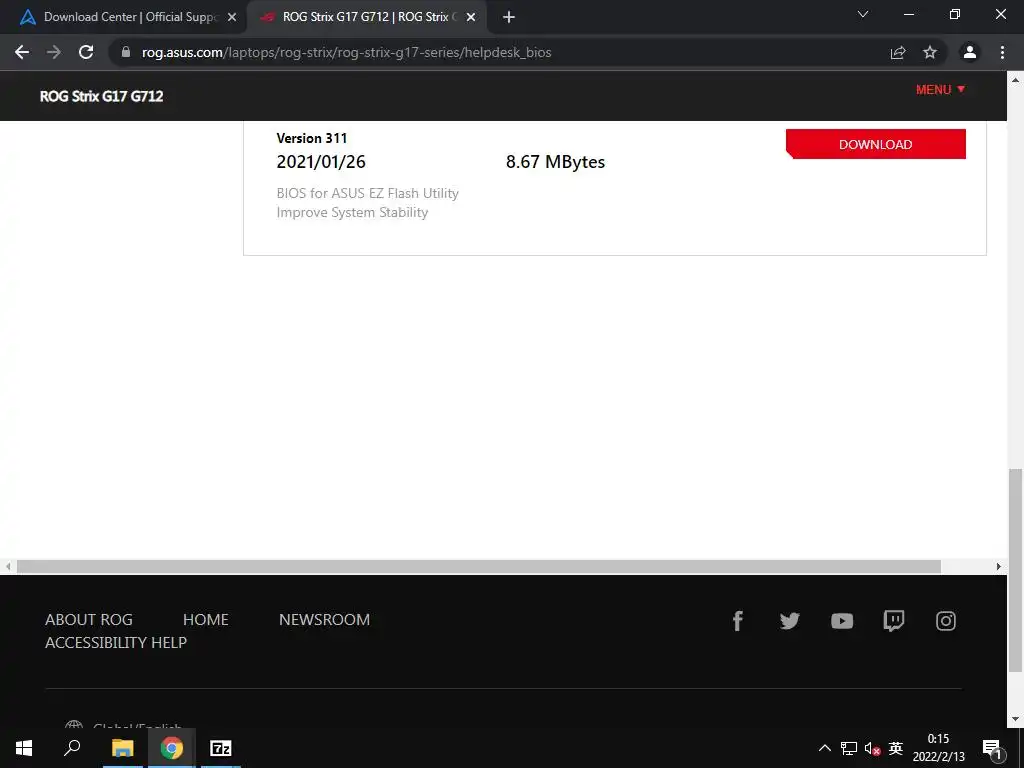1024x768 pixels.
Task: Click the address bar URL
Action: [x=346, y=52]
